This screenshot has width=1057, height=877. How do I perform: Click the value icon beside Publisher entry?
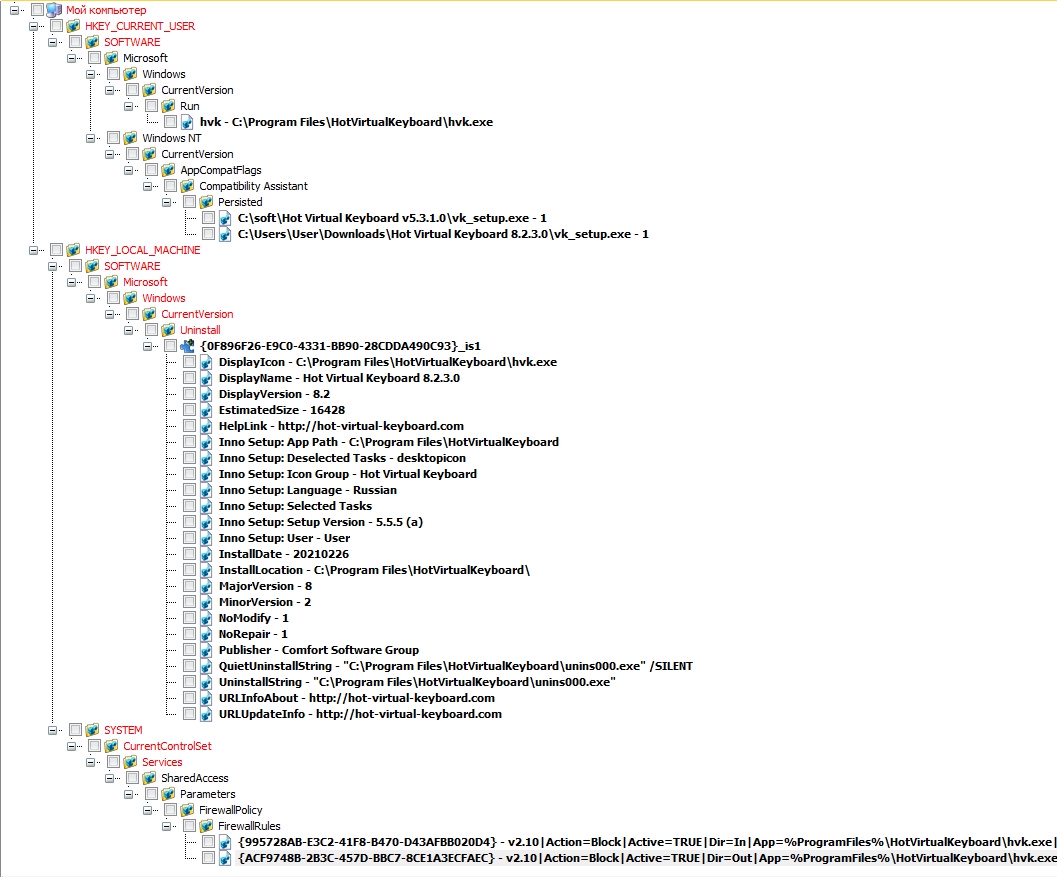click(206, 650)
